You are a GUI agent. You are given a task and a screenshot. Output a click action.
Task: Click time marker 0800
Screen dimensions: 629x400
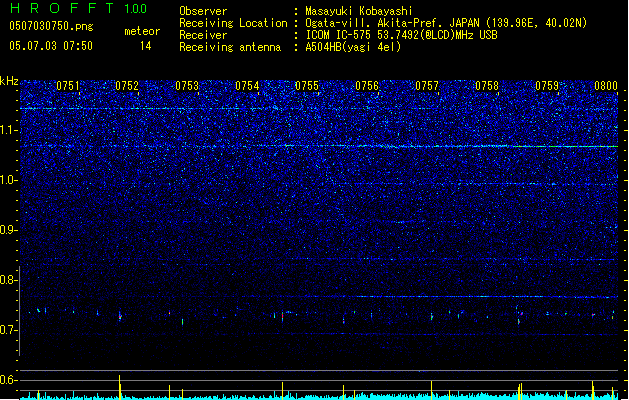[606, 85]
